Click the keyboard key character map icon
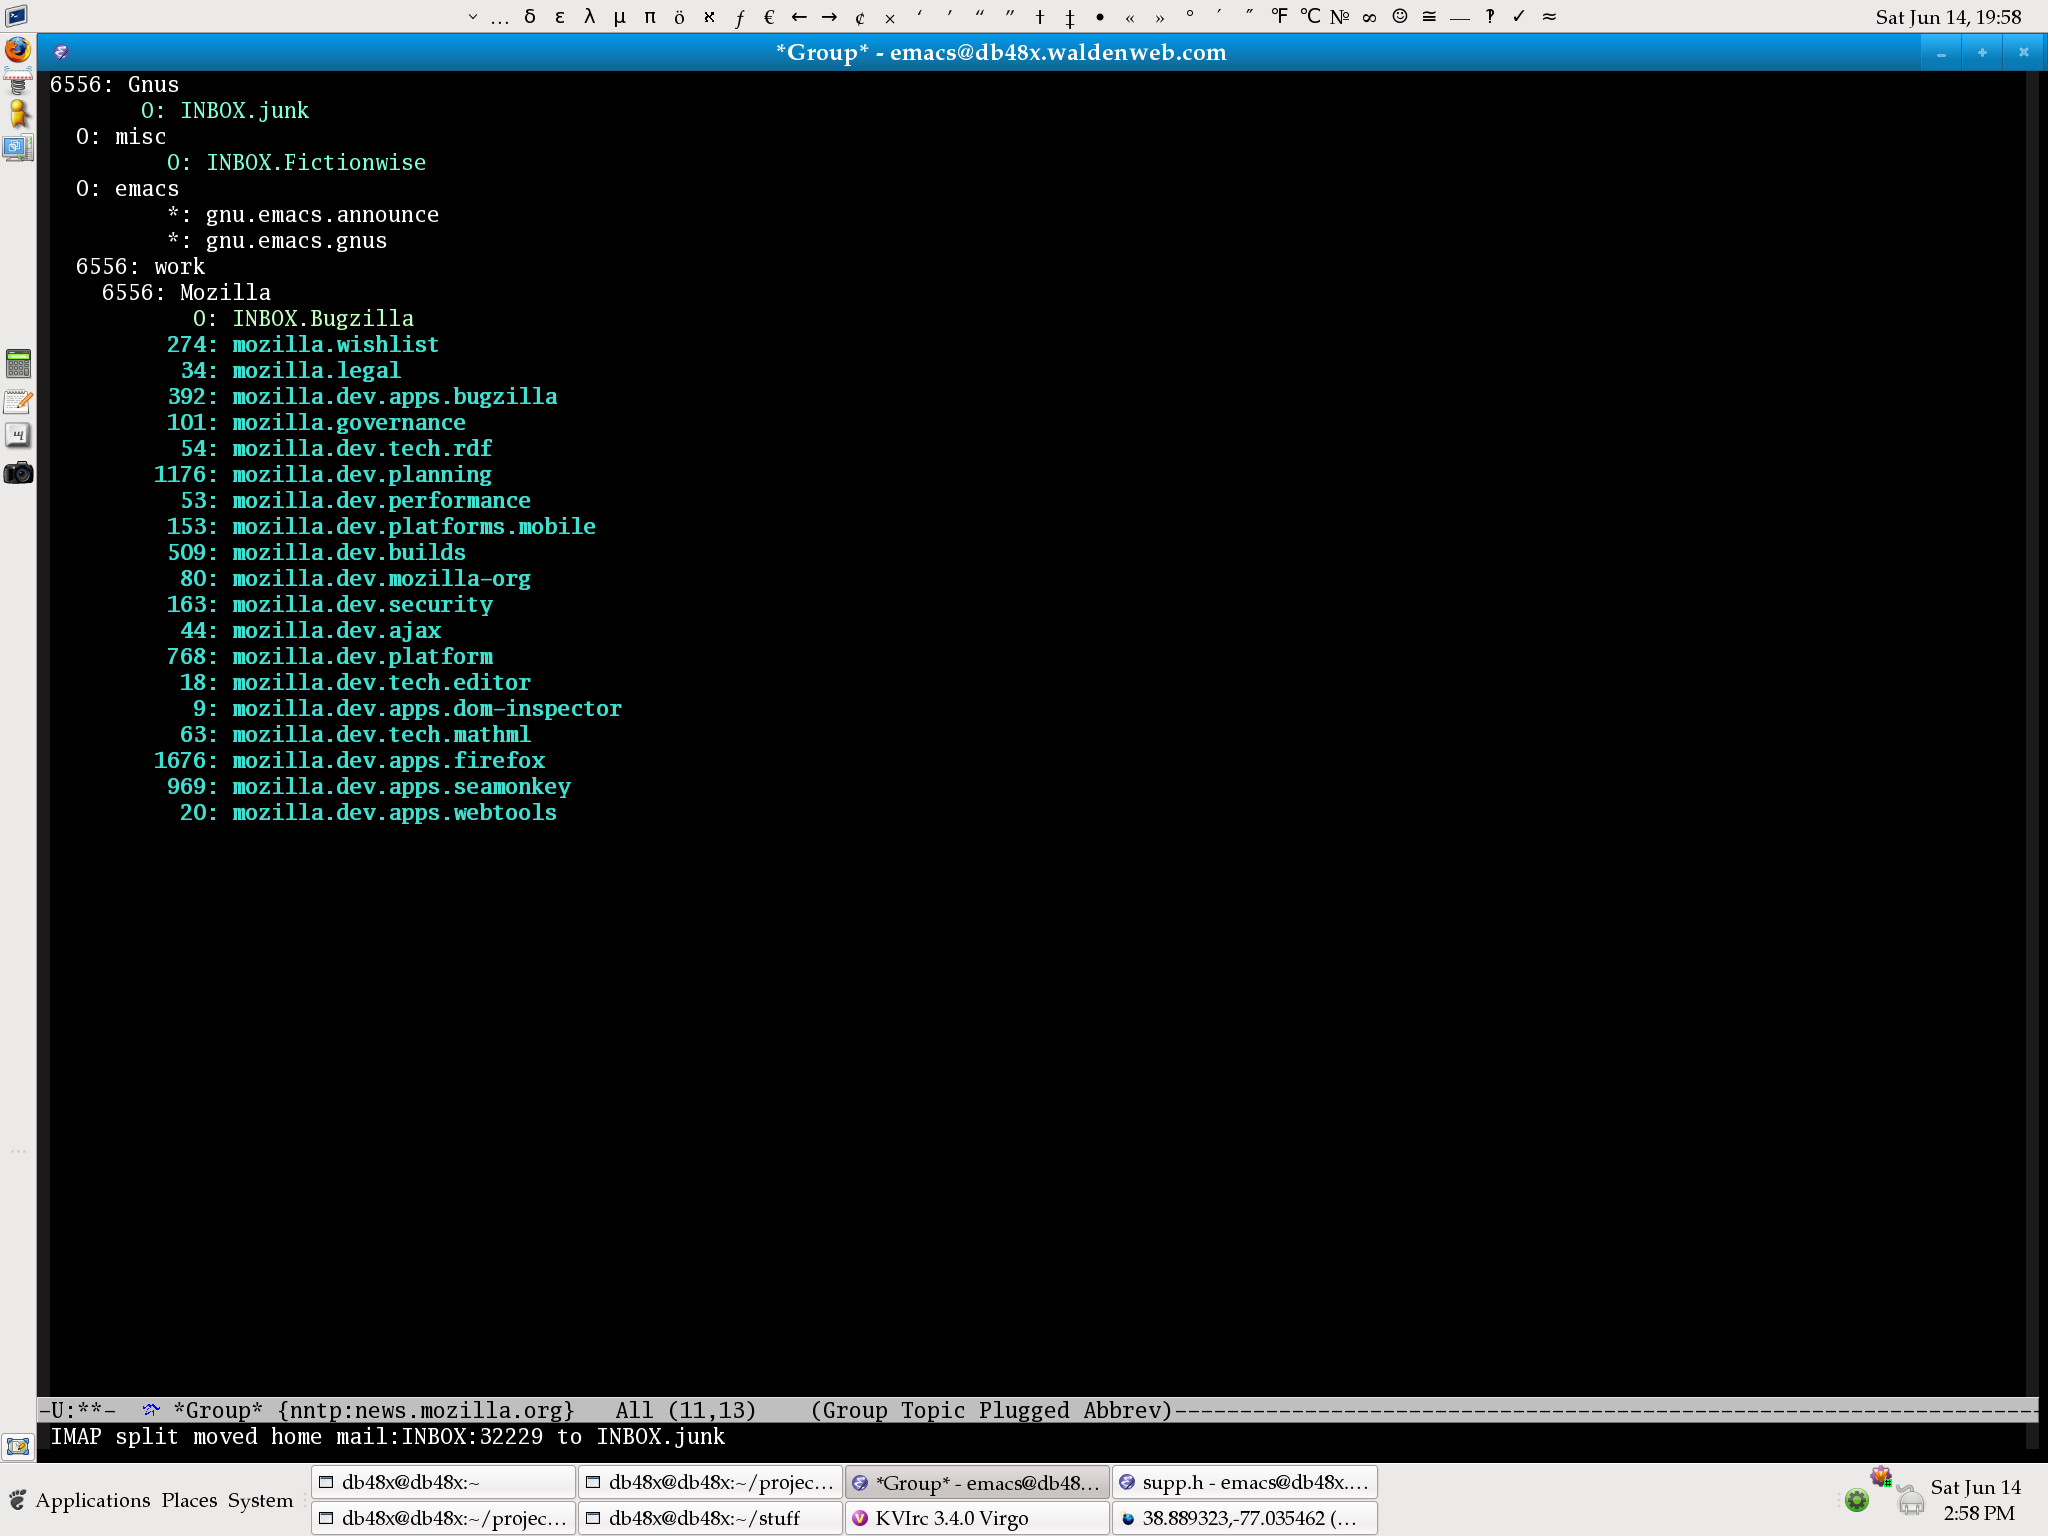 point(18,435)
